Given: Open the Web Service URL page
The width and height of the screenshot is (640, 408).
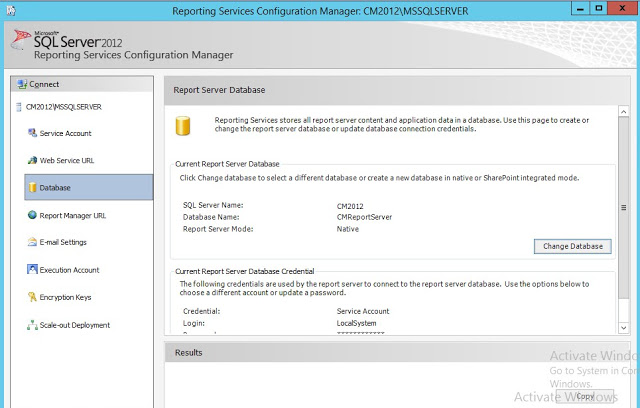Looking at the screenshot, I should [67, 160].
